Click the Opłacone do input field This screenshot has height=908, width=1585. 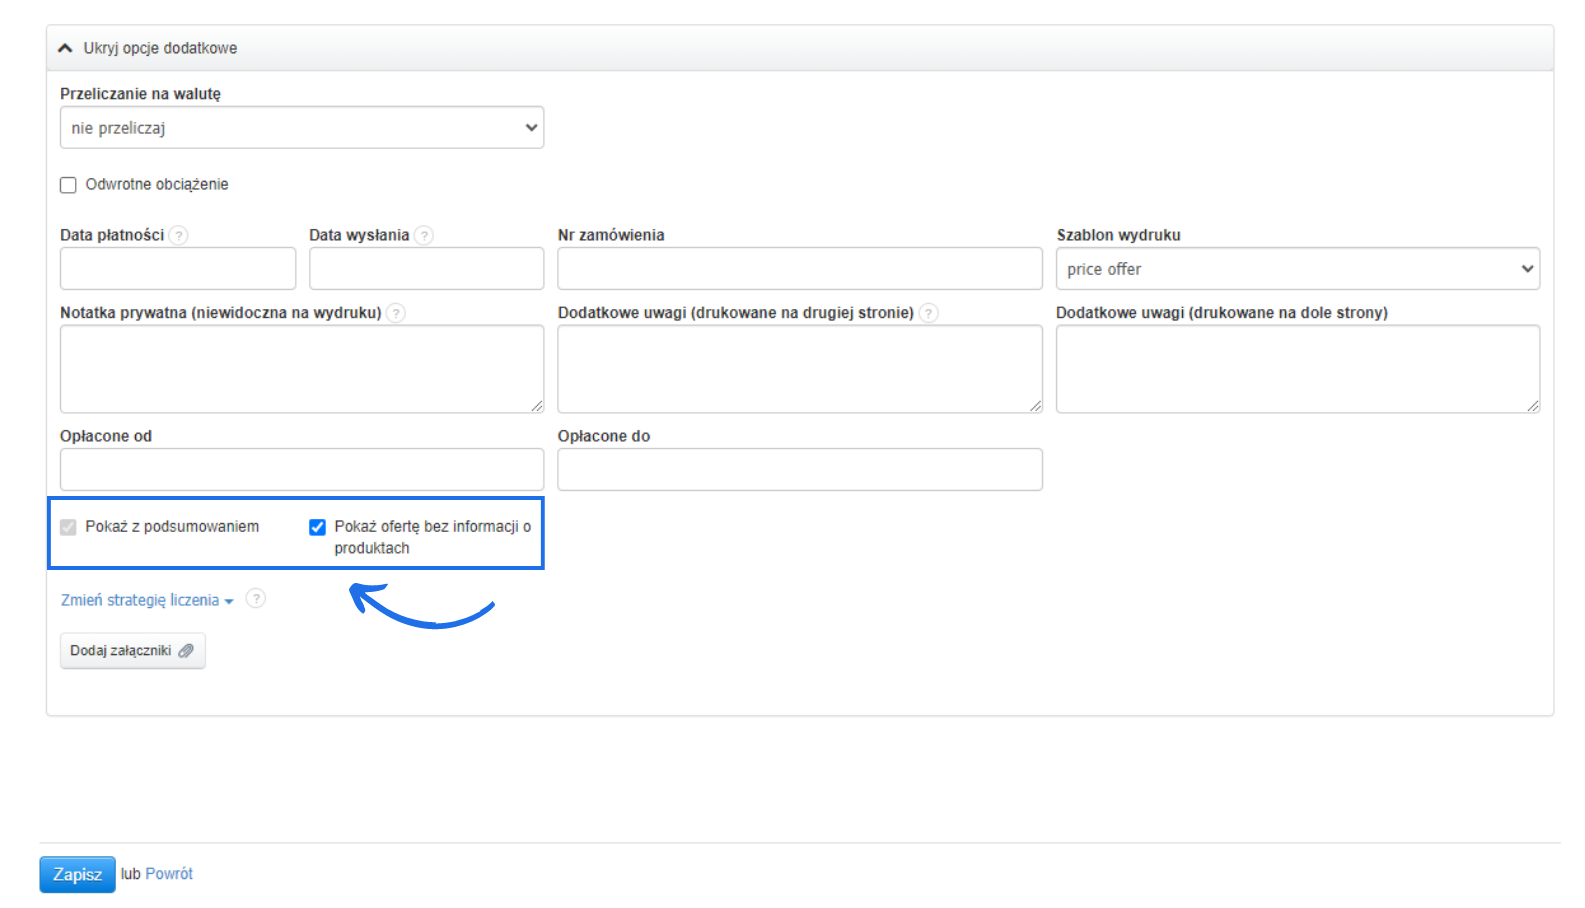[x=799, y=470]
